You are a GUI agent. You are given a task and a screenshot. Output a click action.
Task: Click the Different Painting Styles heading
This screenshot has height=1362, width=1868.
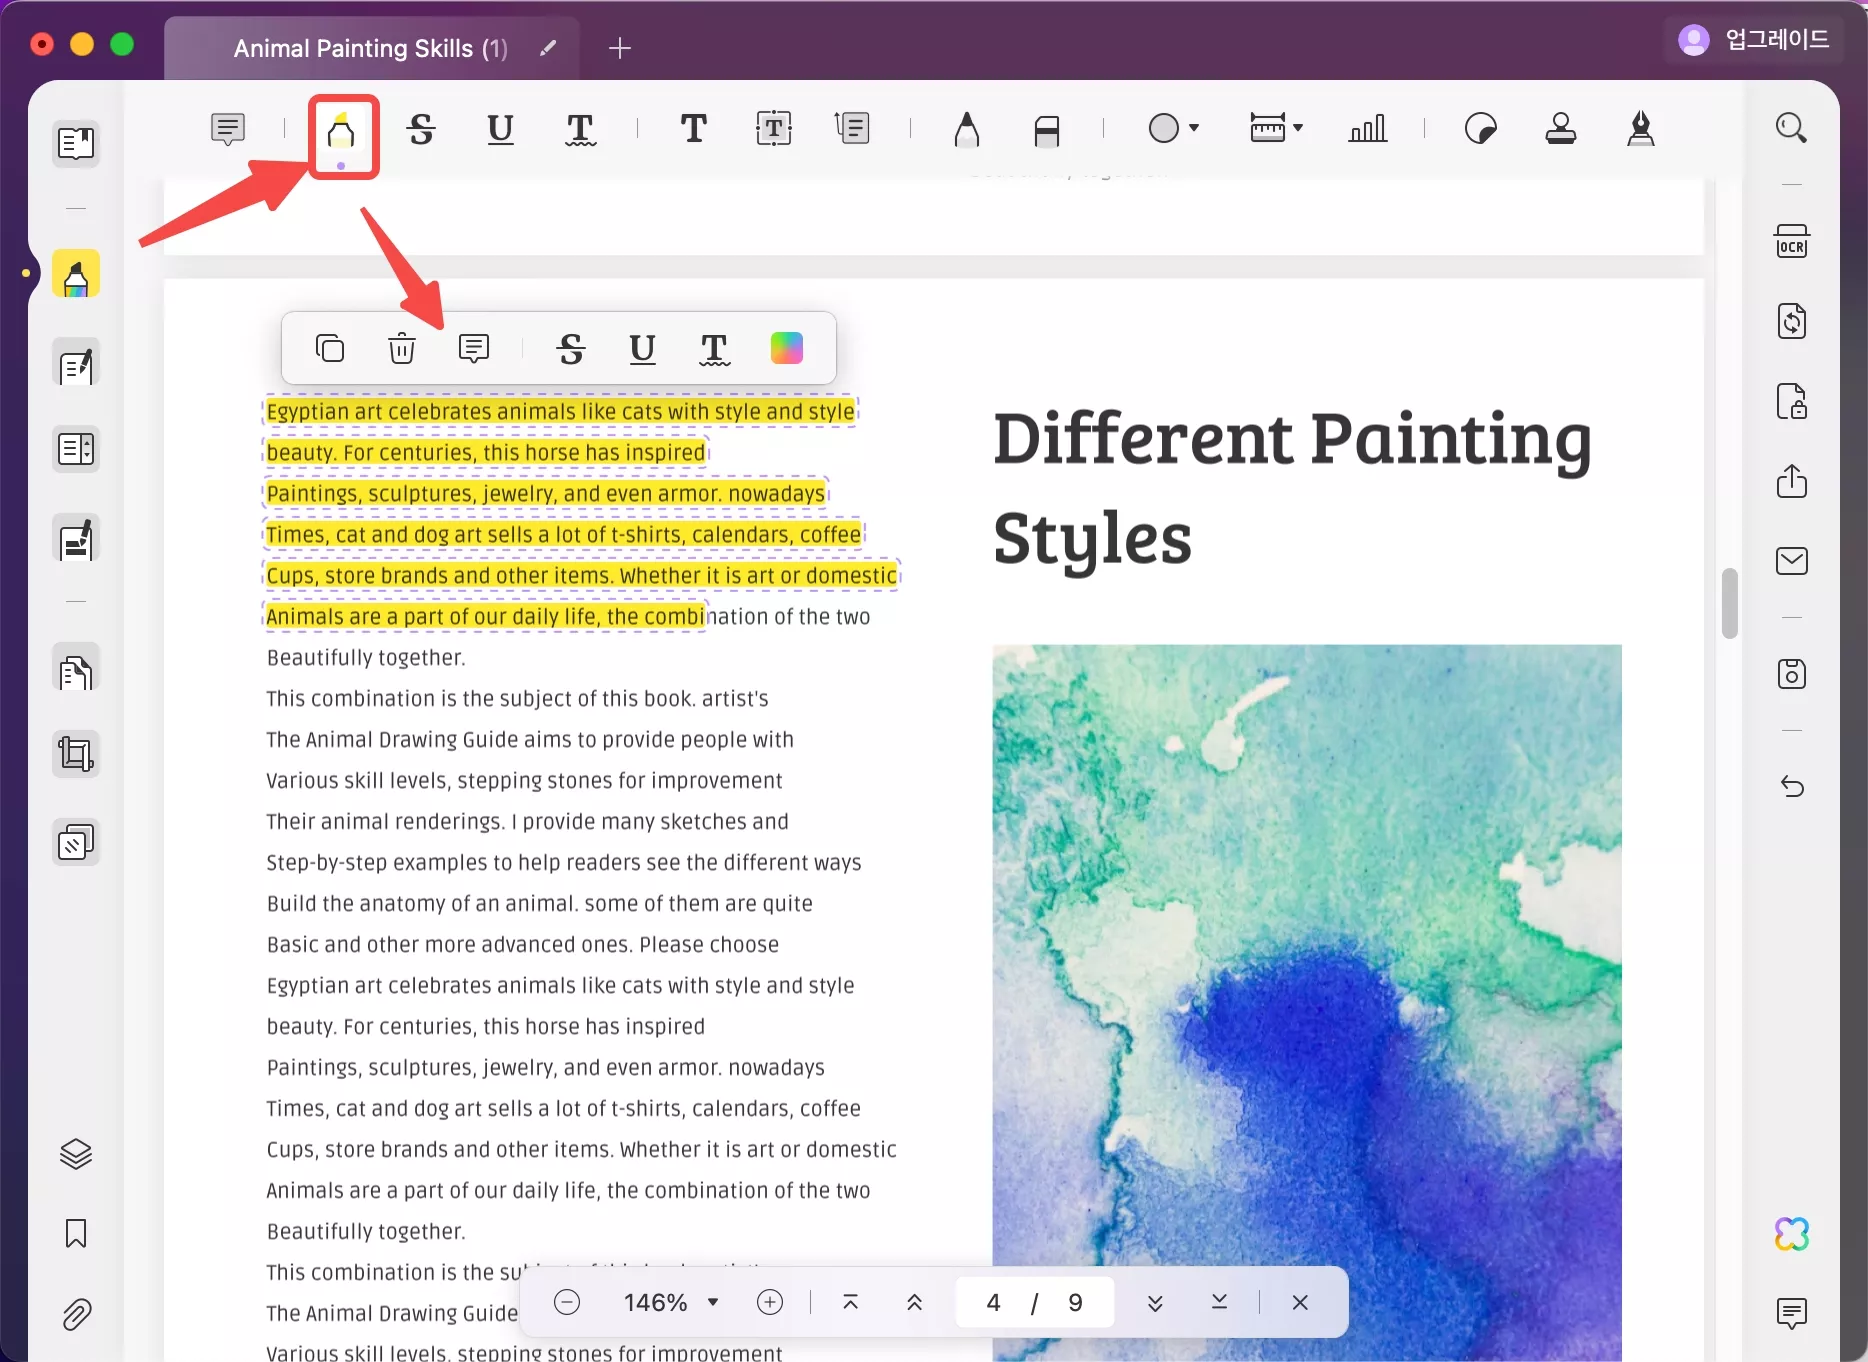tap(1292, 488)
